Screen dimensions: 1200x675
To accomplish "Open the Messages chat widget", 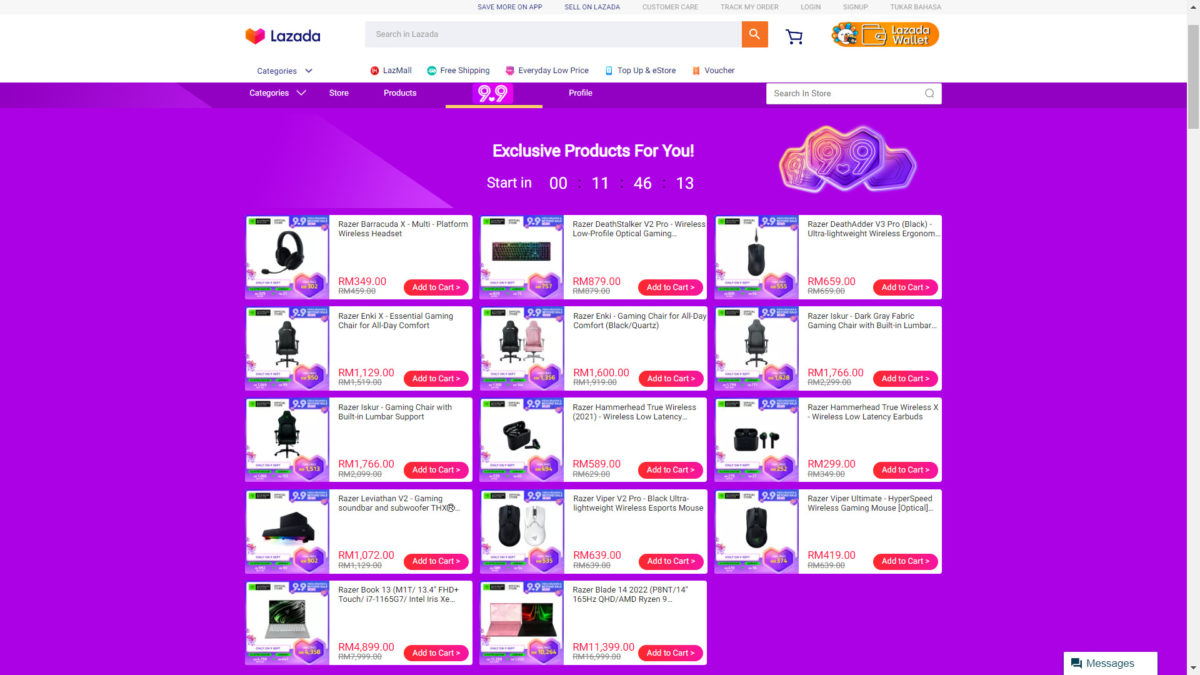I will pyautogui.click(x=1110, y=663).
